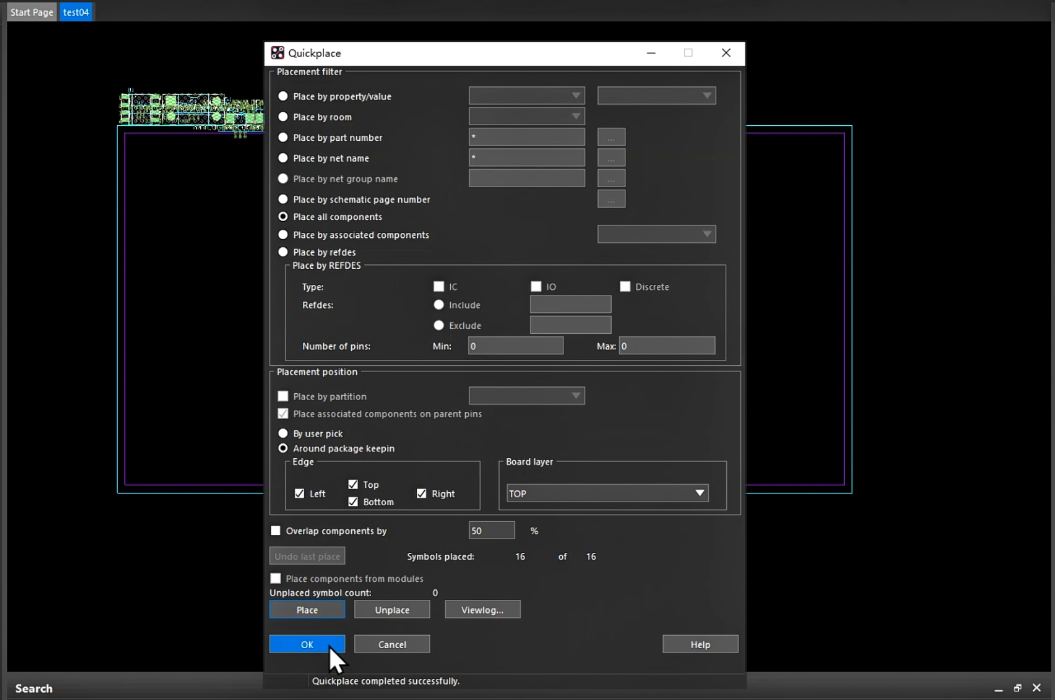Open the property value dropdown
Screen dimensions: 1055x700
(x=656, y=96)
